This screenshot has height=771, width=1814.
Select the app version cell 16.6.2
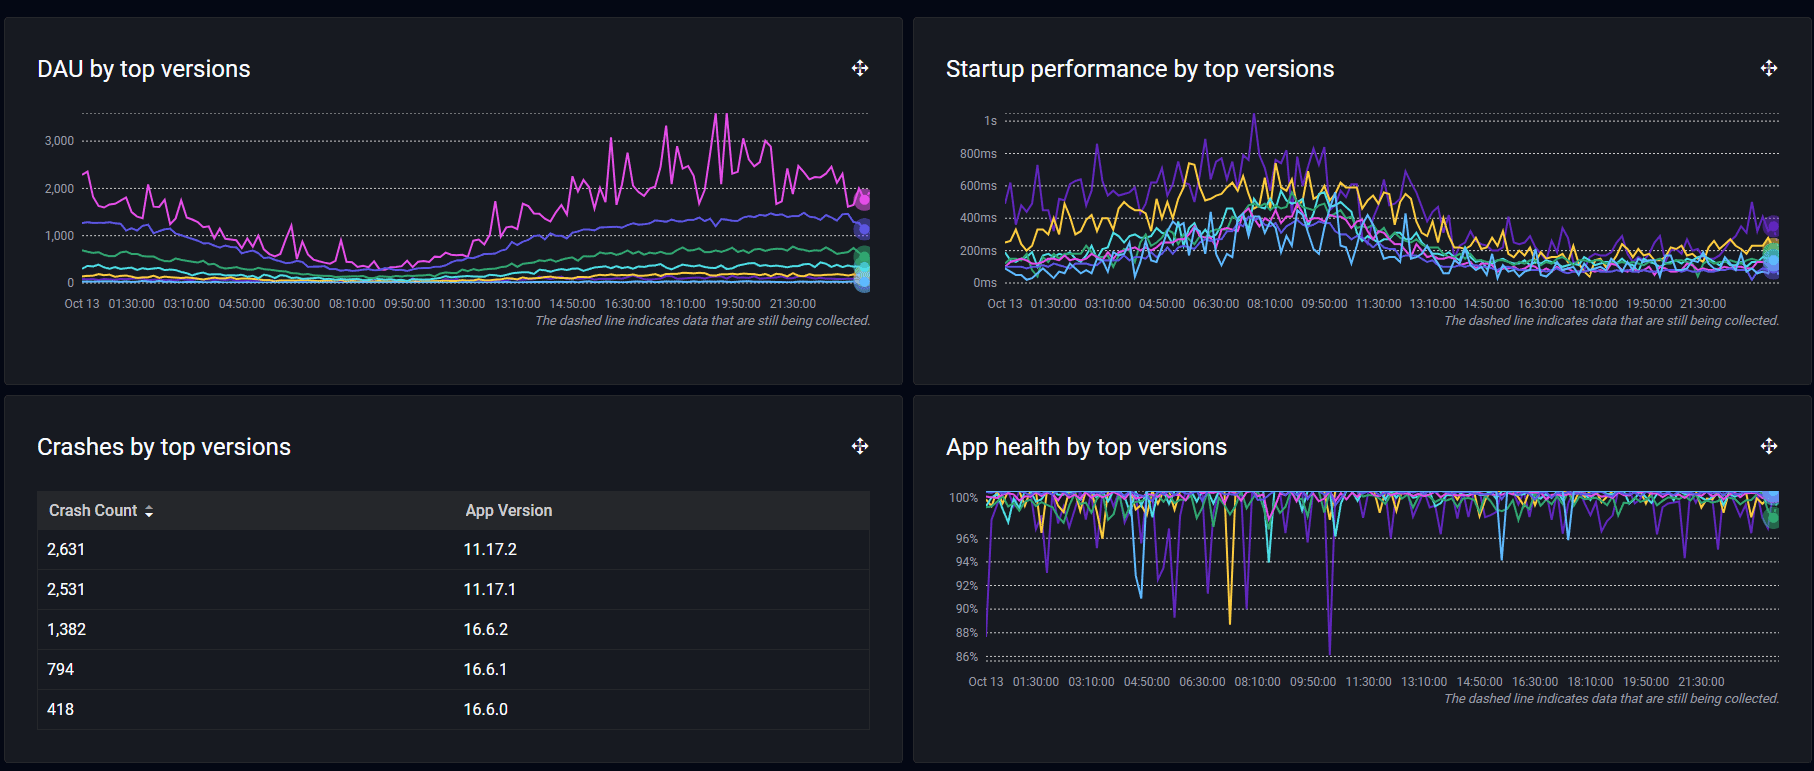(x=486, y=629)
